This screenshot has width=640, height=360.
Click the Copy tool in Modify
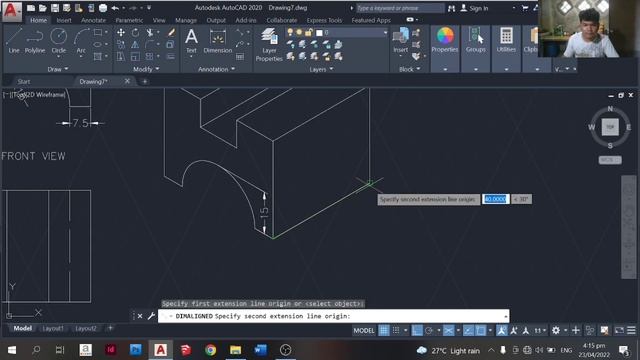click(x=121, y=44)
